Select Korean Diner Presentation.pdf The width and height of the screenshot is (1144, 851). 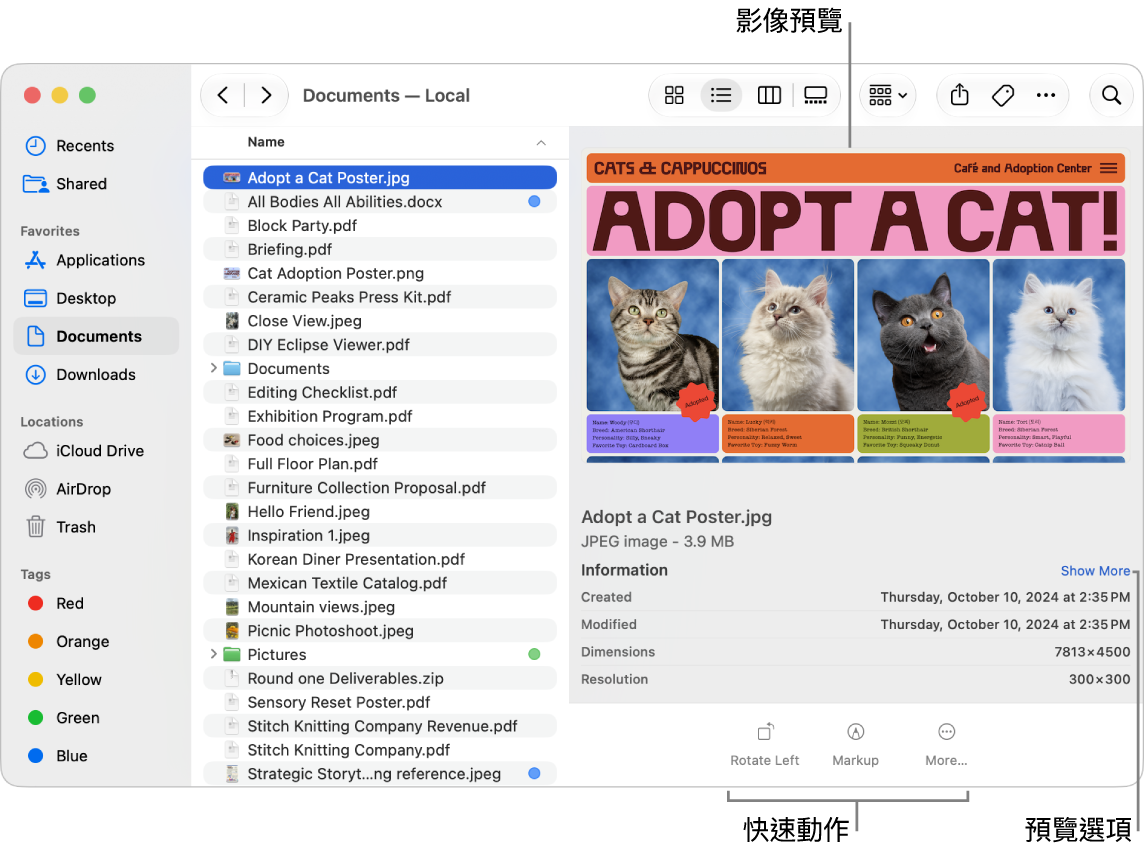point(379,559)
